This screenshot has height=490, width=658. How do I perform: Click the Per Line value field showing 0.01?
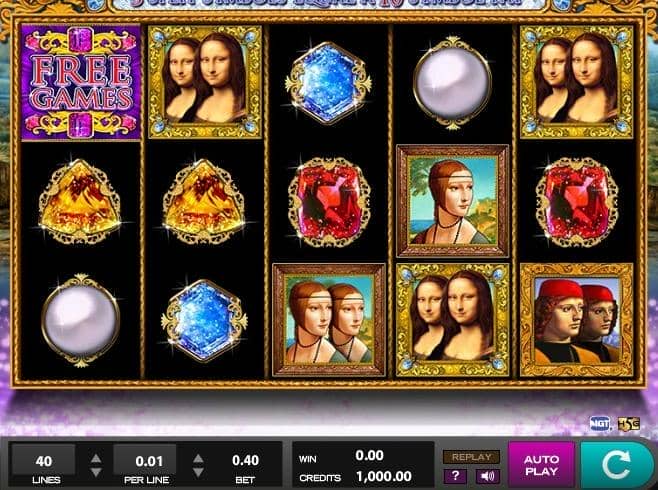(x=145, y=461)
